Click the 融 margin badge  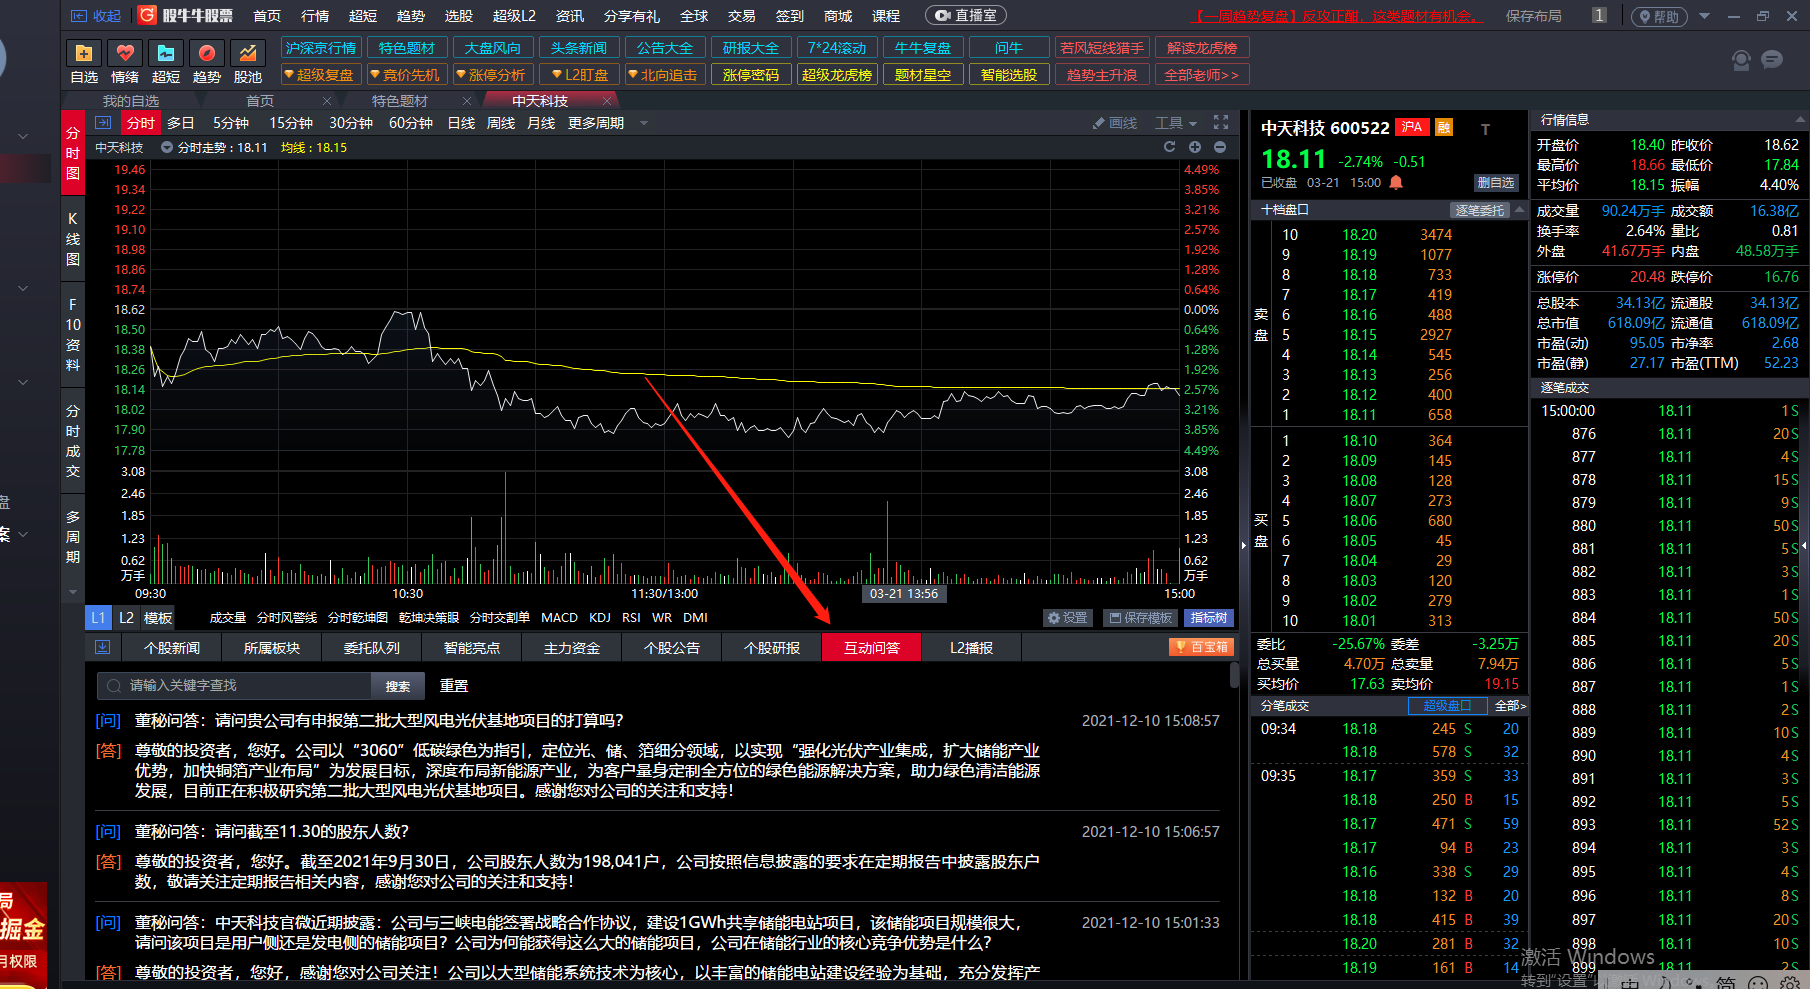click(1444, 127)
